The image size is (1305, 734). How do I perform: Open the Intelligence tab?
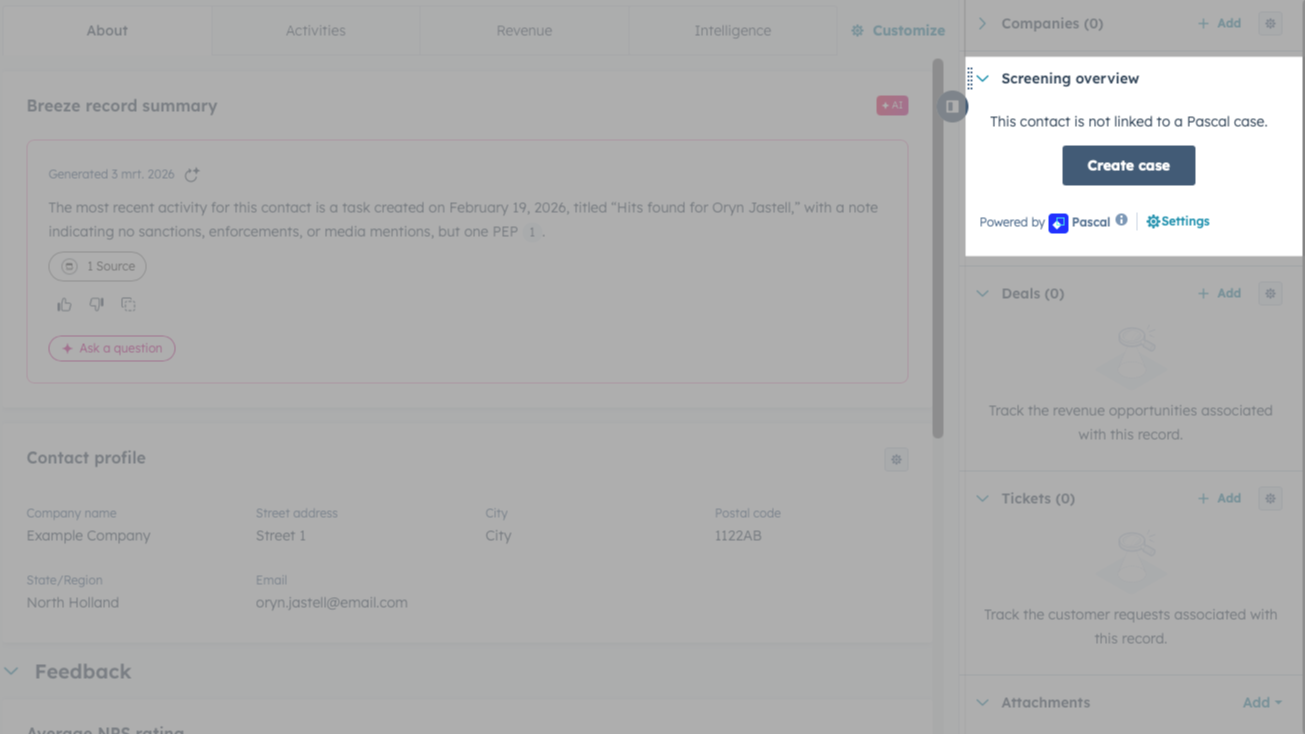pyautogui.click(x=732, y=31)
